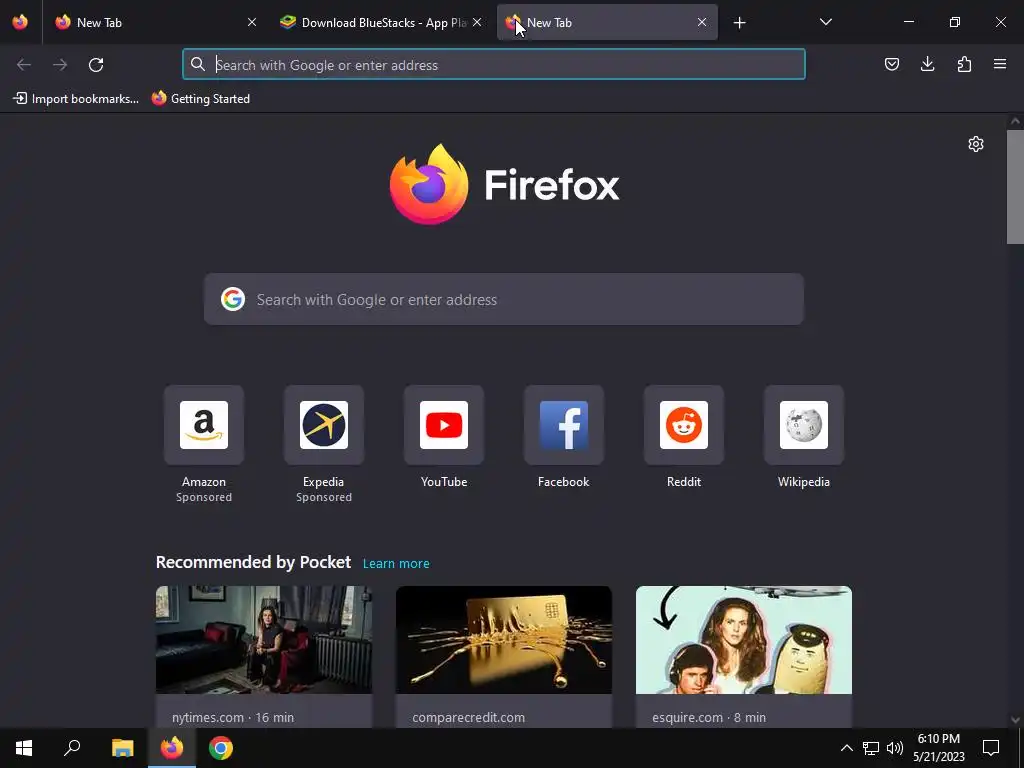Switch to Download BlueStacks tab
The height and width of the screenshot is (768, 1024).
381,22
